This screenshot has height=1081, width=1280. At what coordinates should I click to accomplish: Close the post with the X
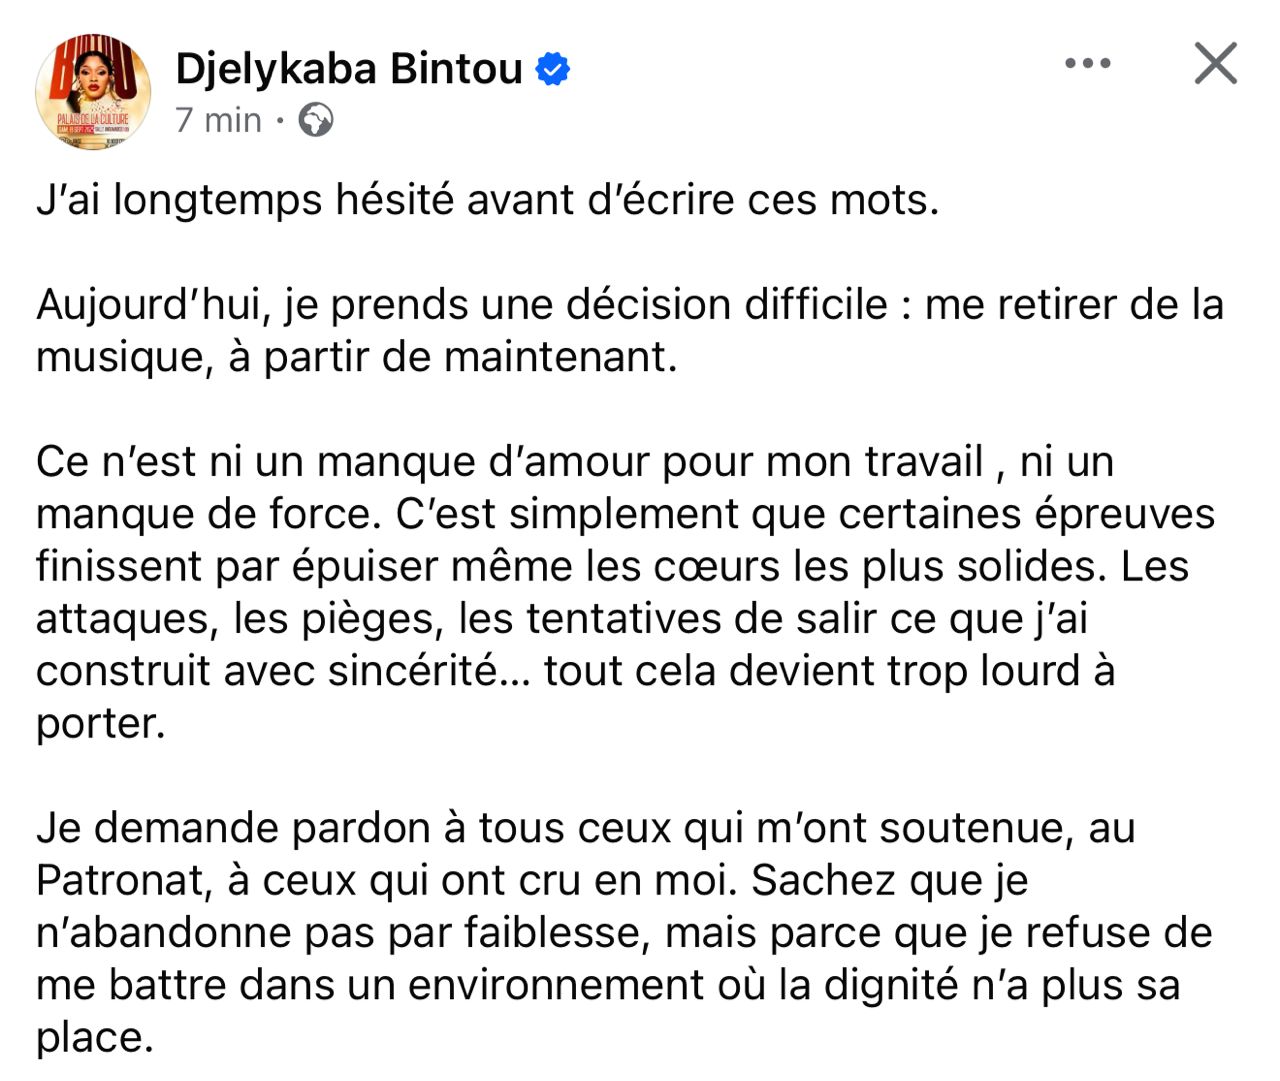click(1216, 64)
